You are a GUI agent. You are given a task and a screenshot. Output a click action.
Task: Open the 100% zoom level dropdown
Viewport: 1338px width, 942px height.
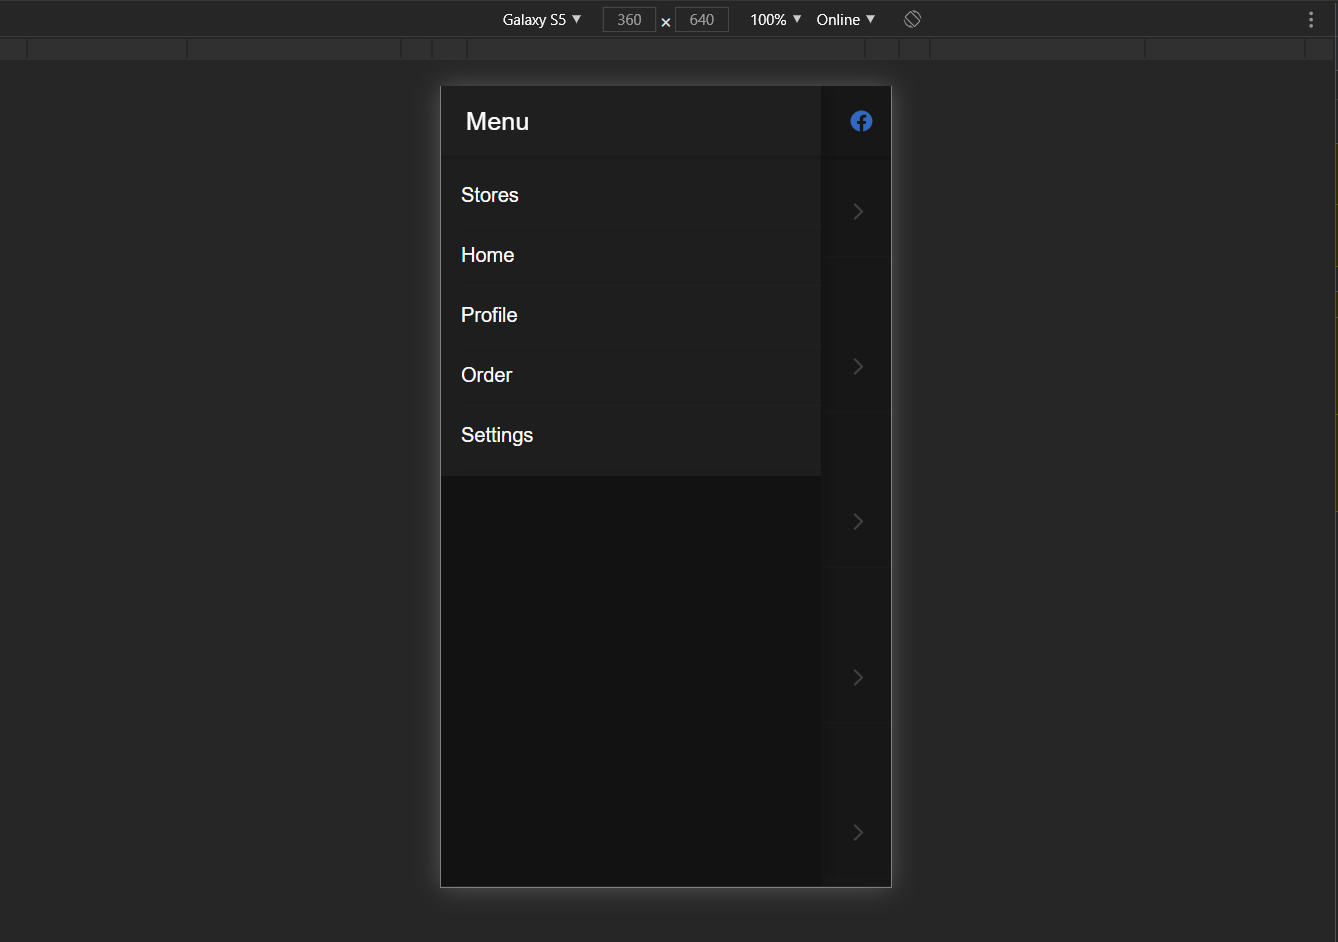[x=774, y=19]
